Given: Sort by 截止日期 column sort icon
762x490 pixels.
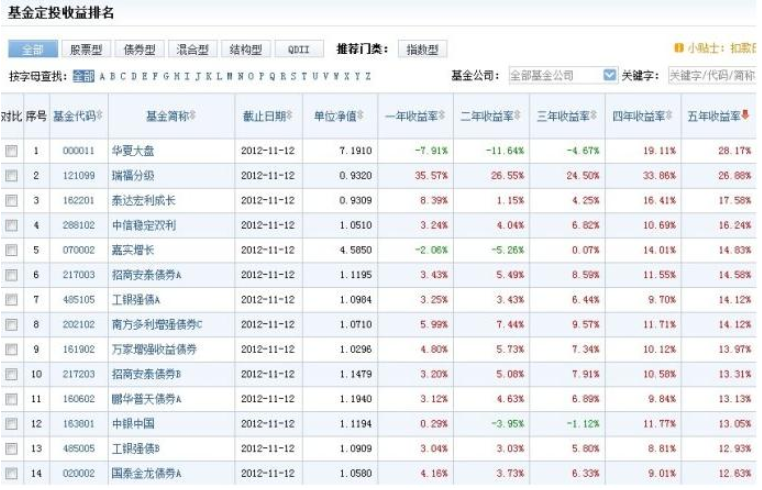Looking at the screenshot, I should [290, 116].
